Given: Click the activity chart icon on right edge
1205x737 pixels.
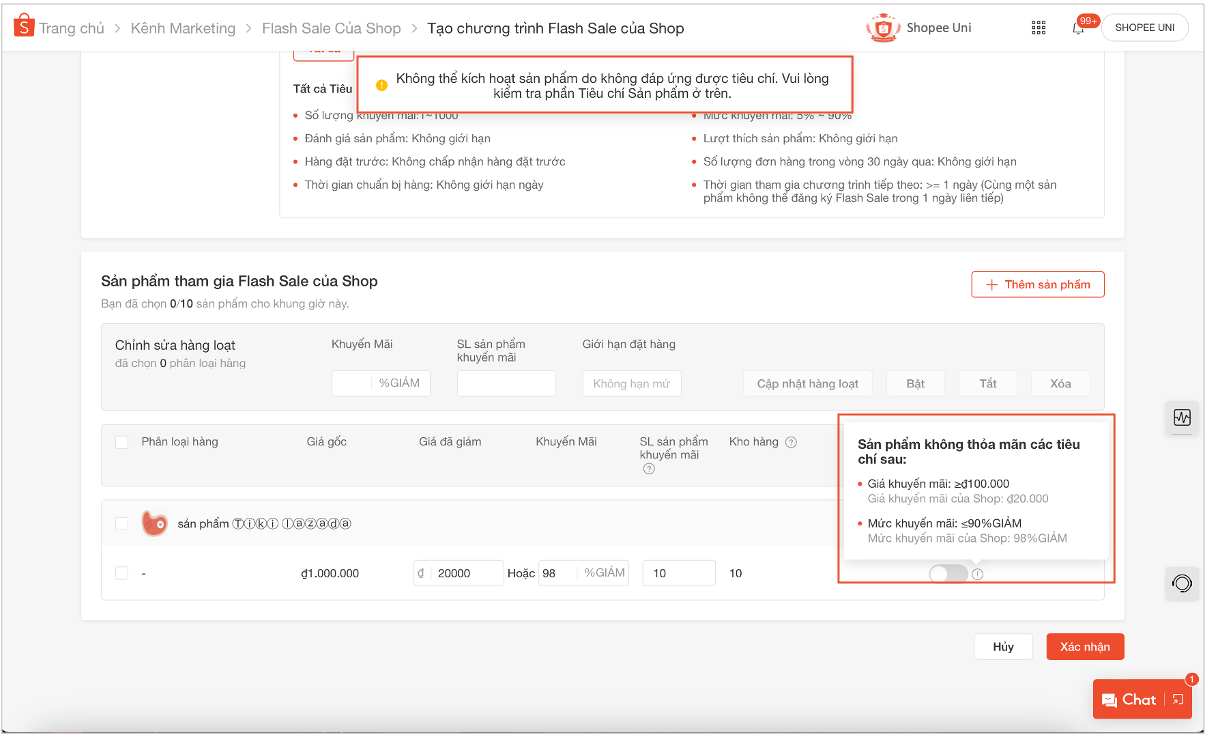Looking at the screenshot, I should (1182, 418).
